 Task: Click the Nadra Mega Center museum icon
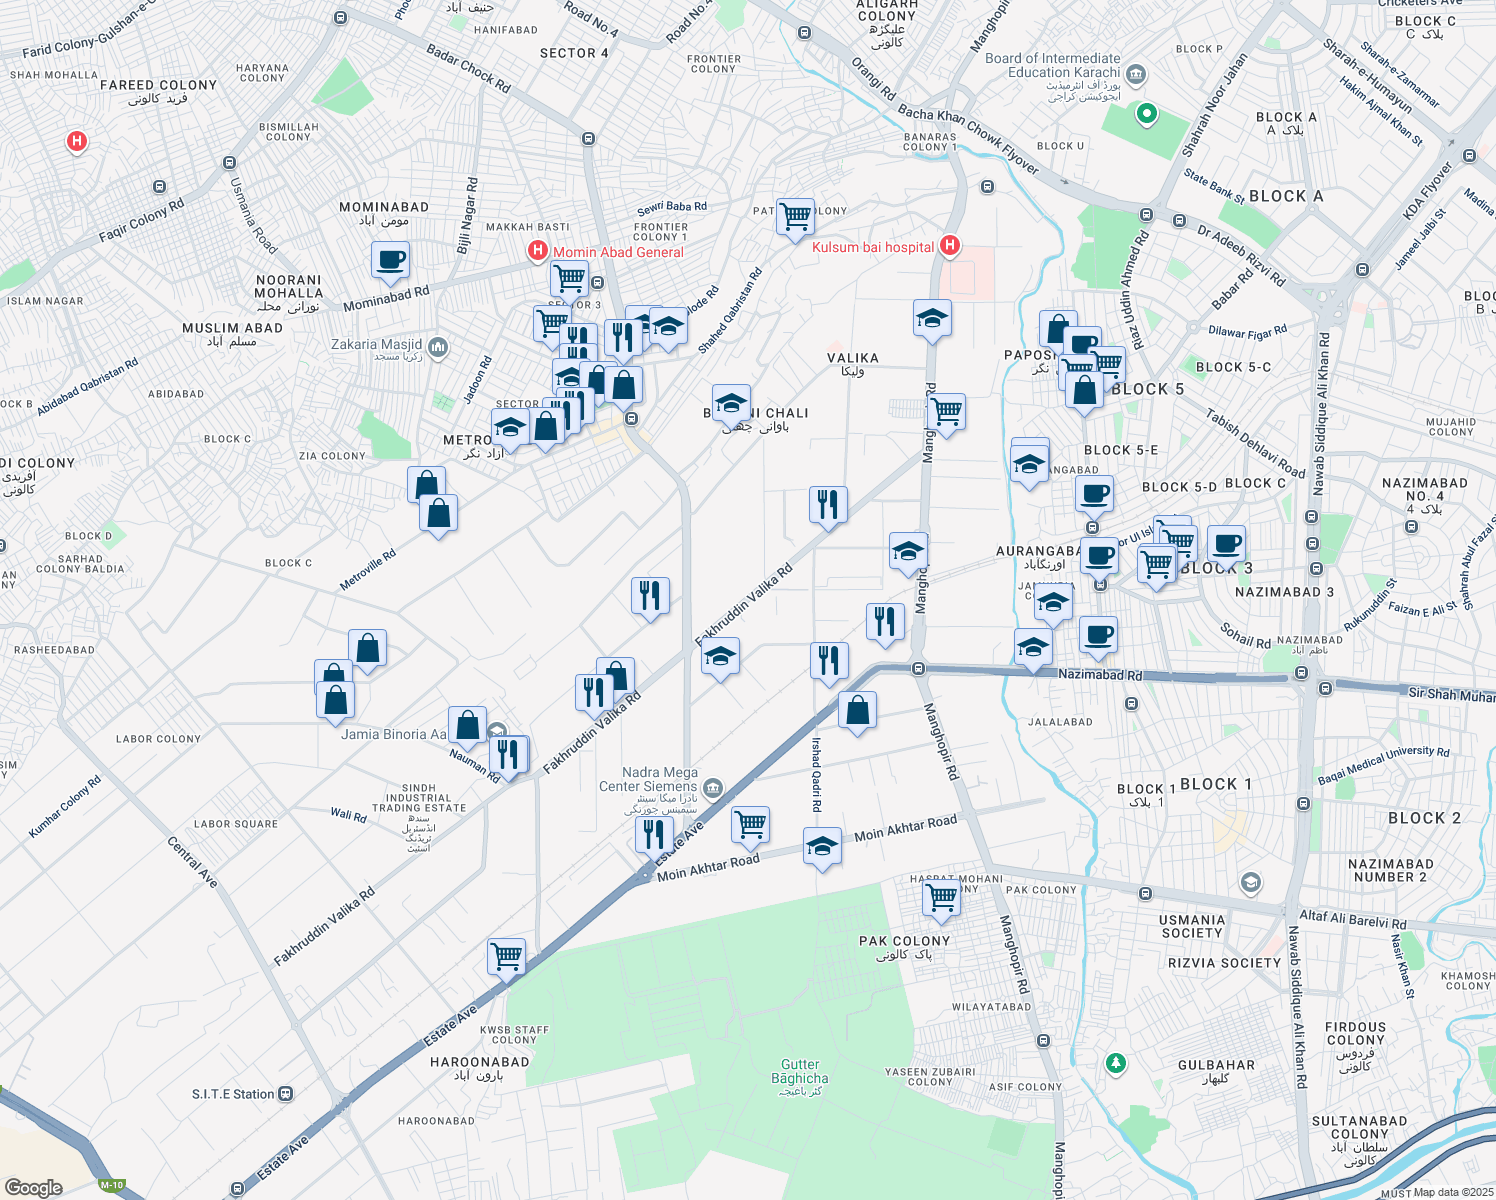[713, 788]
